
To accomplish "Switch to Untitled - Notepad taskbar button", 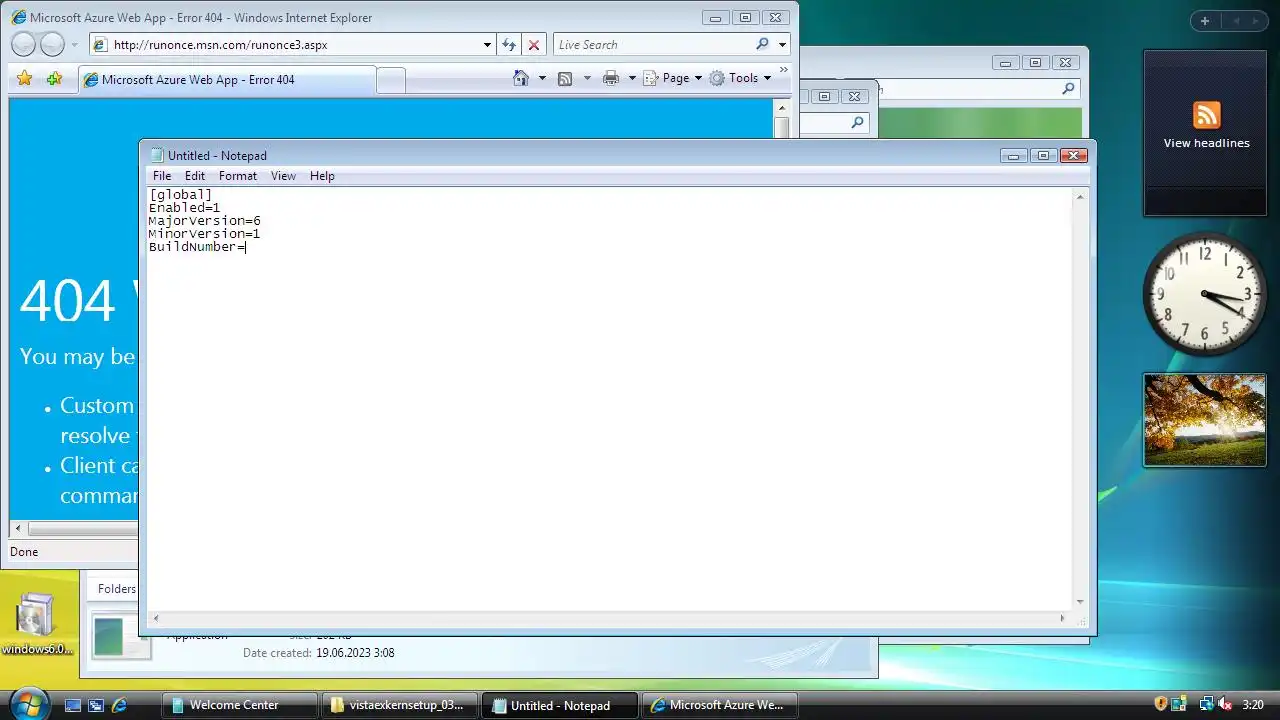I will pyautogui.click(x=559, y=705).
